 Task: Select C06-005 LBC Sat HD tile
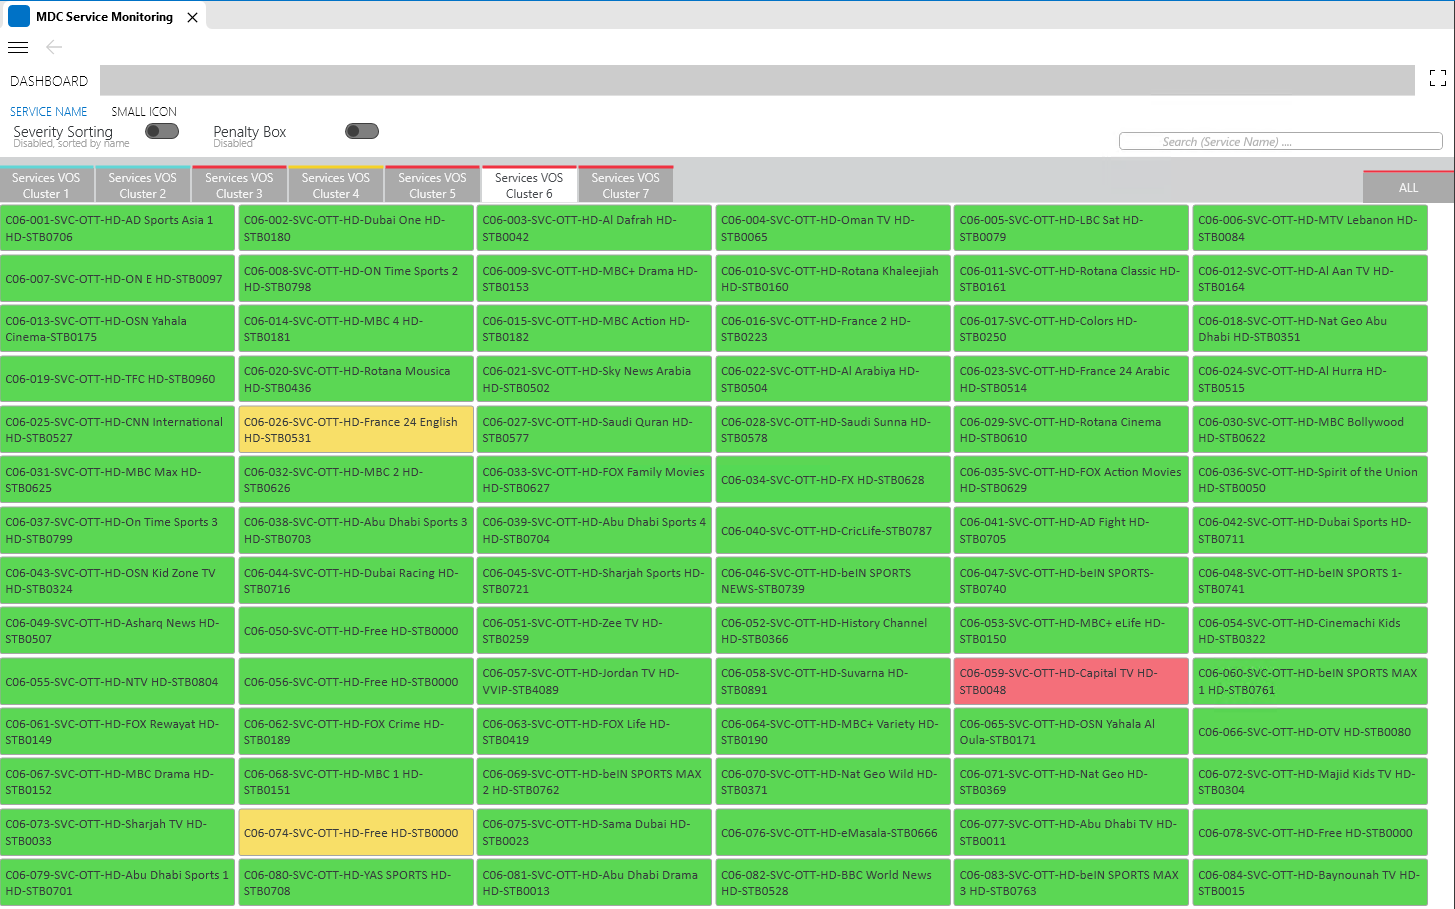coord(1071,228)
